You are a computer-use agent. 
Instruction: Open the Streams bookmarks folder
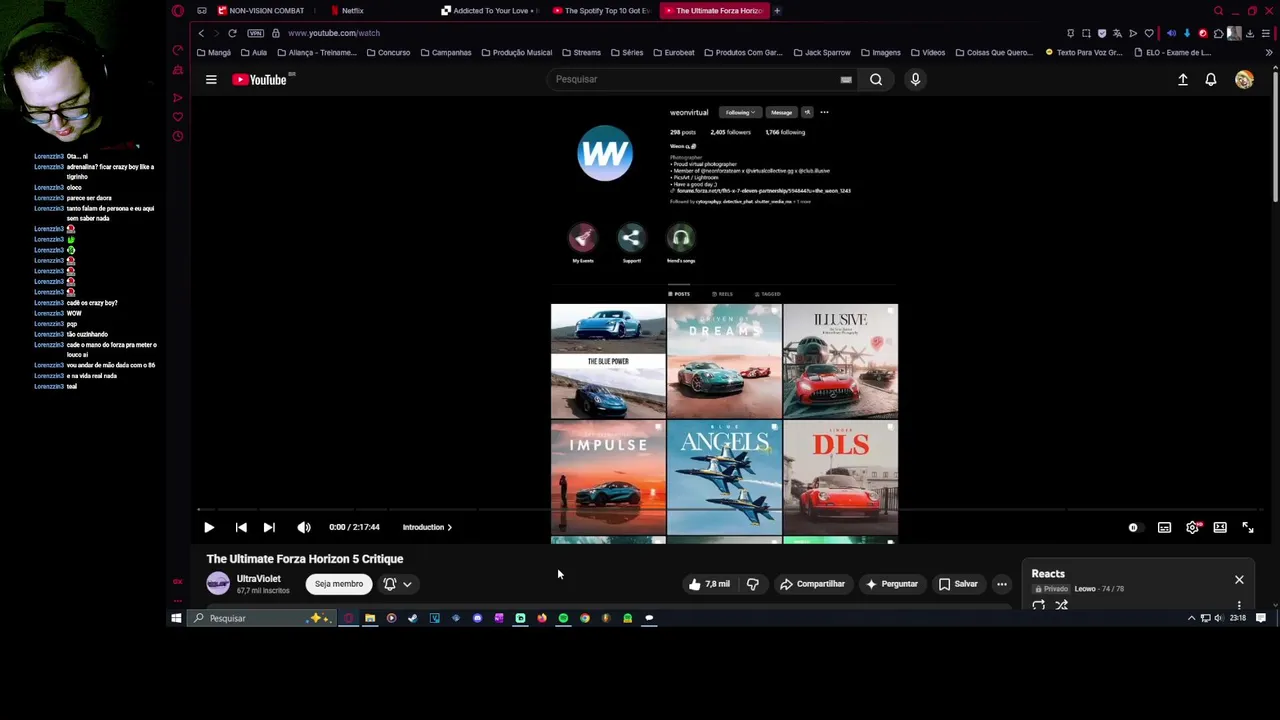click(x=582, y=52)
